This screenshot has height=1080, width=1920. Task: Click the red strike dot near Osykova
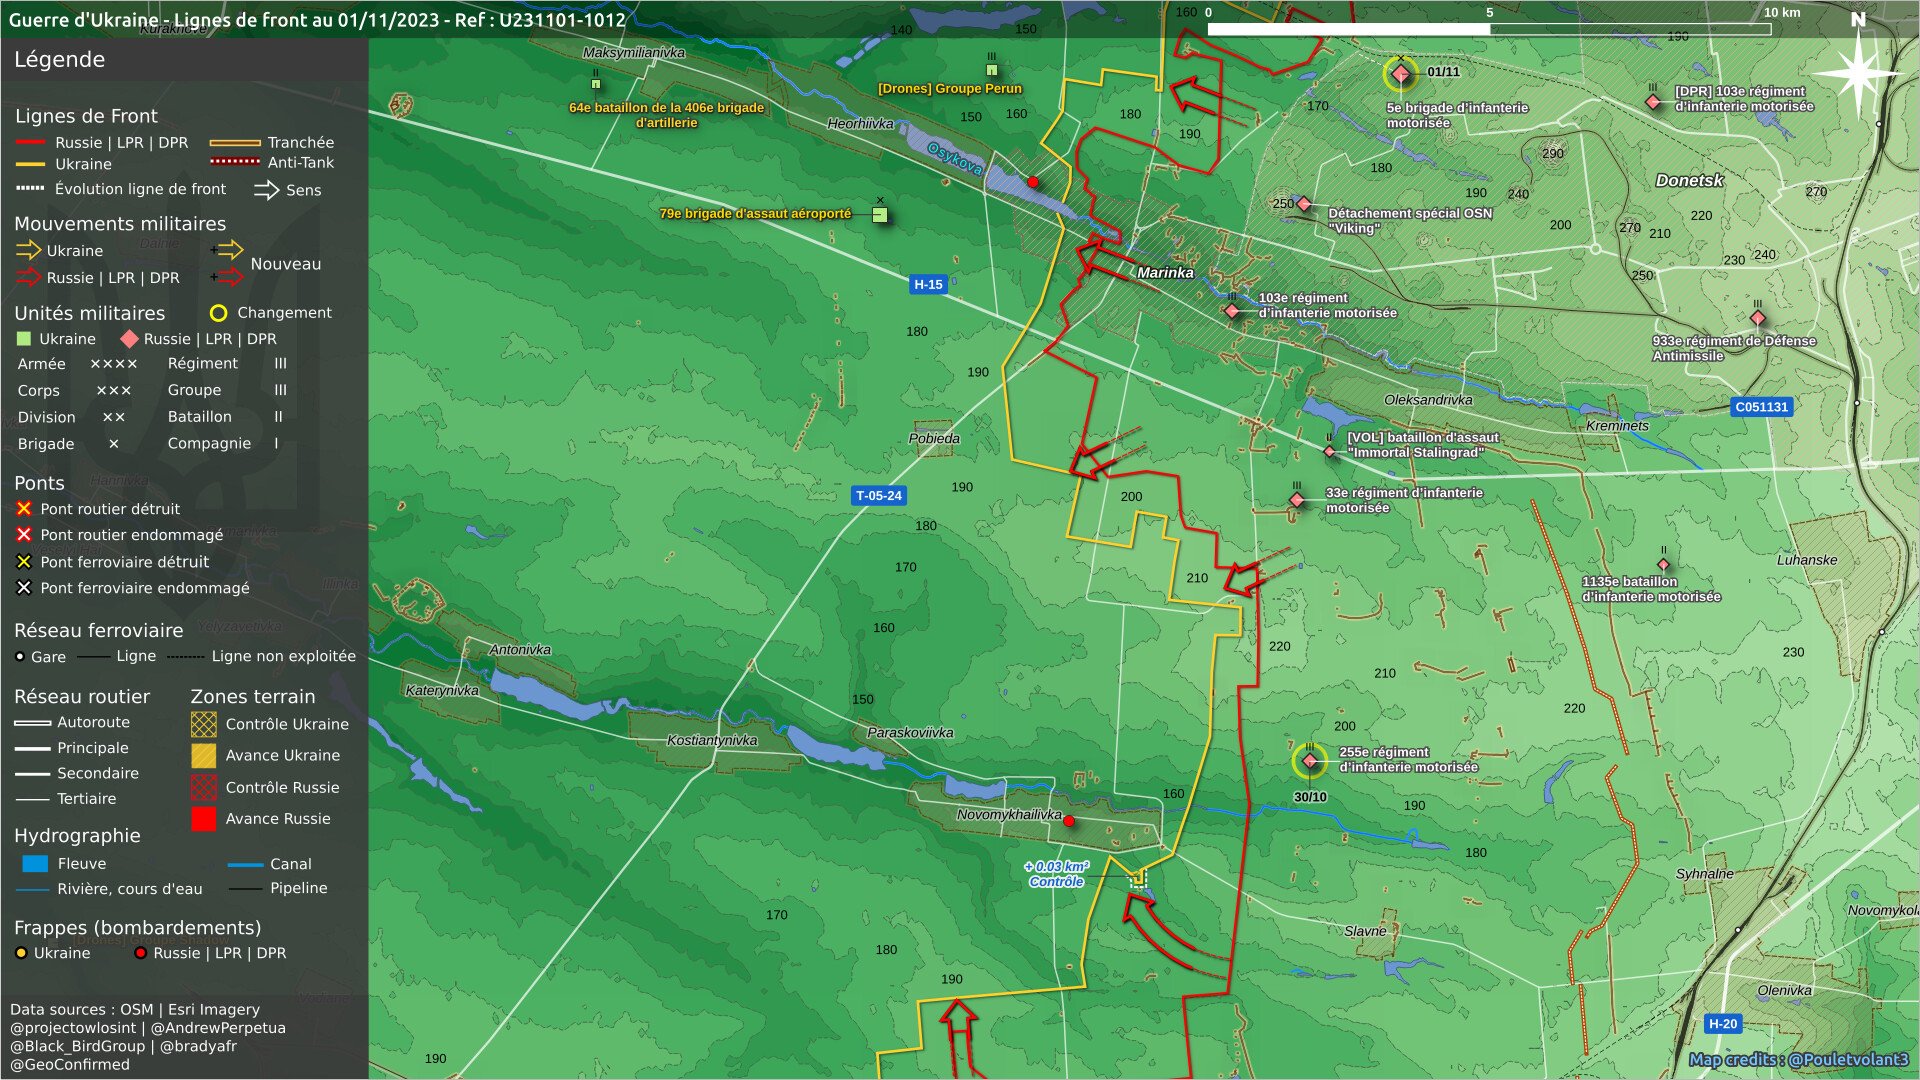click(x=1033, y=182)
